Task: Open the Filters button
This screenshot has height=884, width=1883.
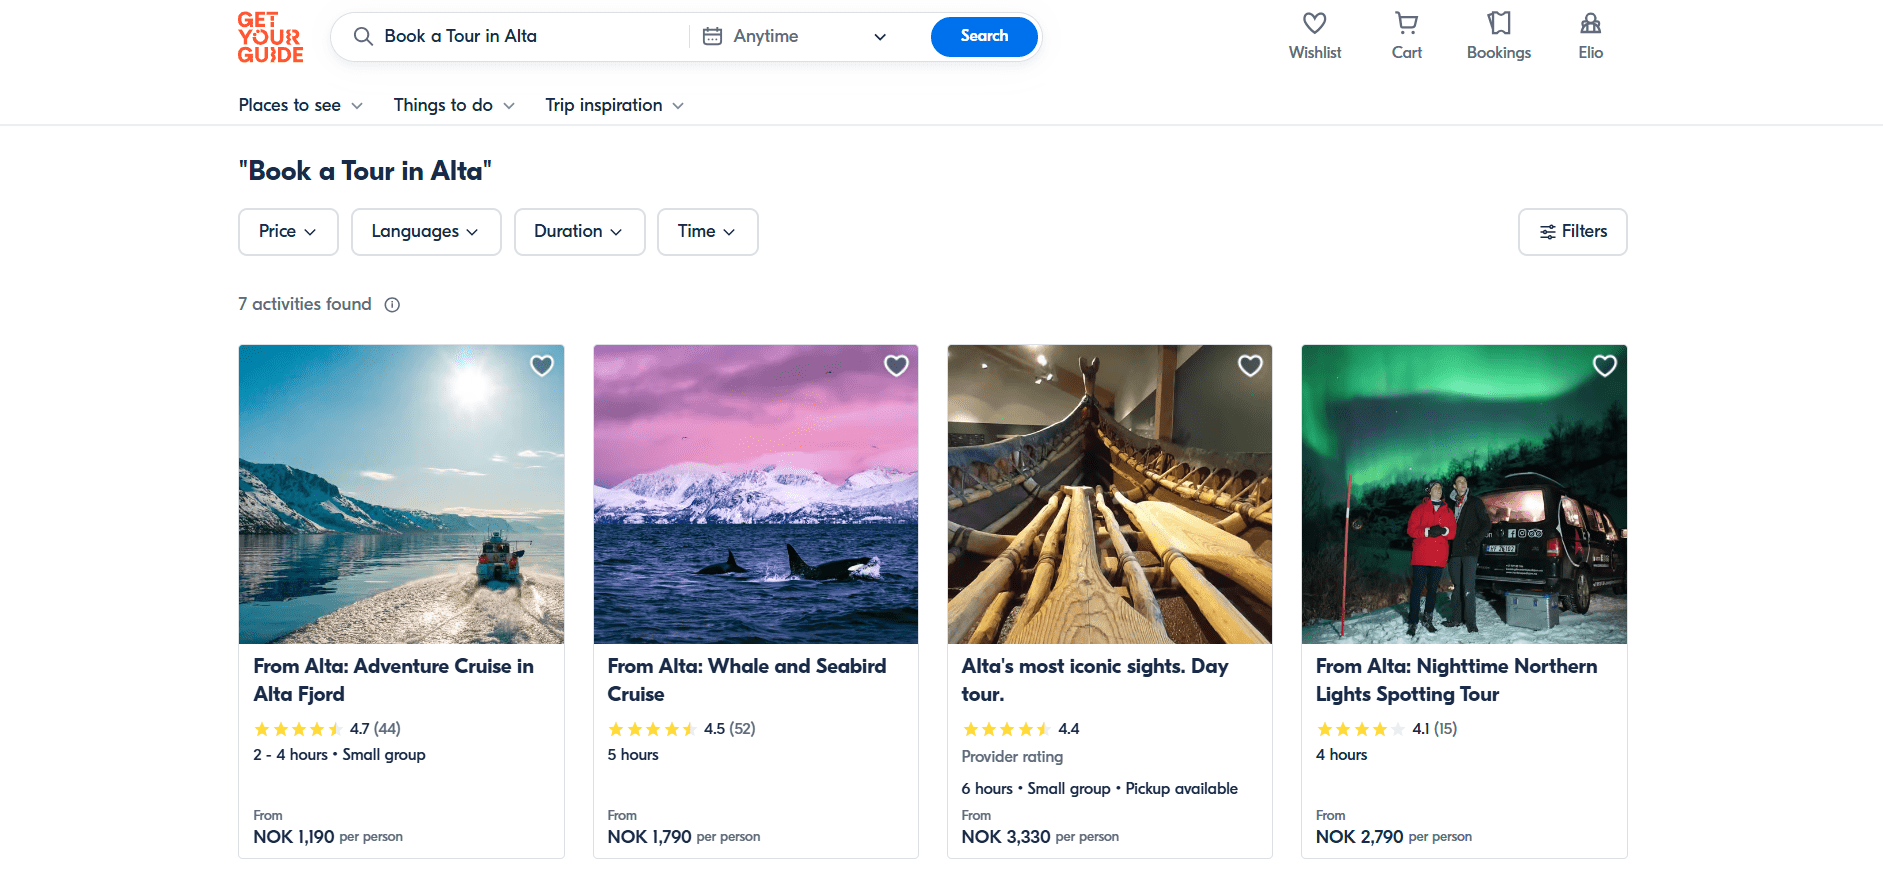Action: pyautogui.click(x=1572, y=232)
